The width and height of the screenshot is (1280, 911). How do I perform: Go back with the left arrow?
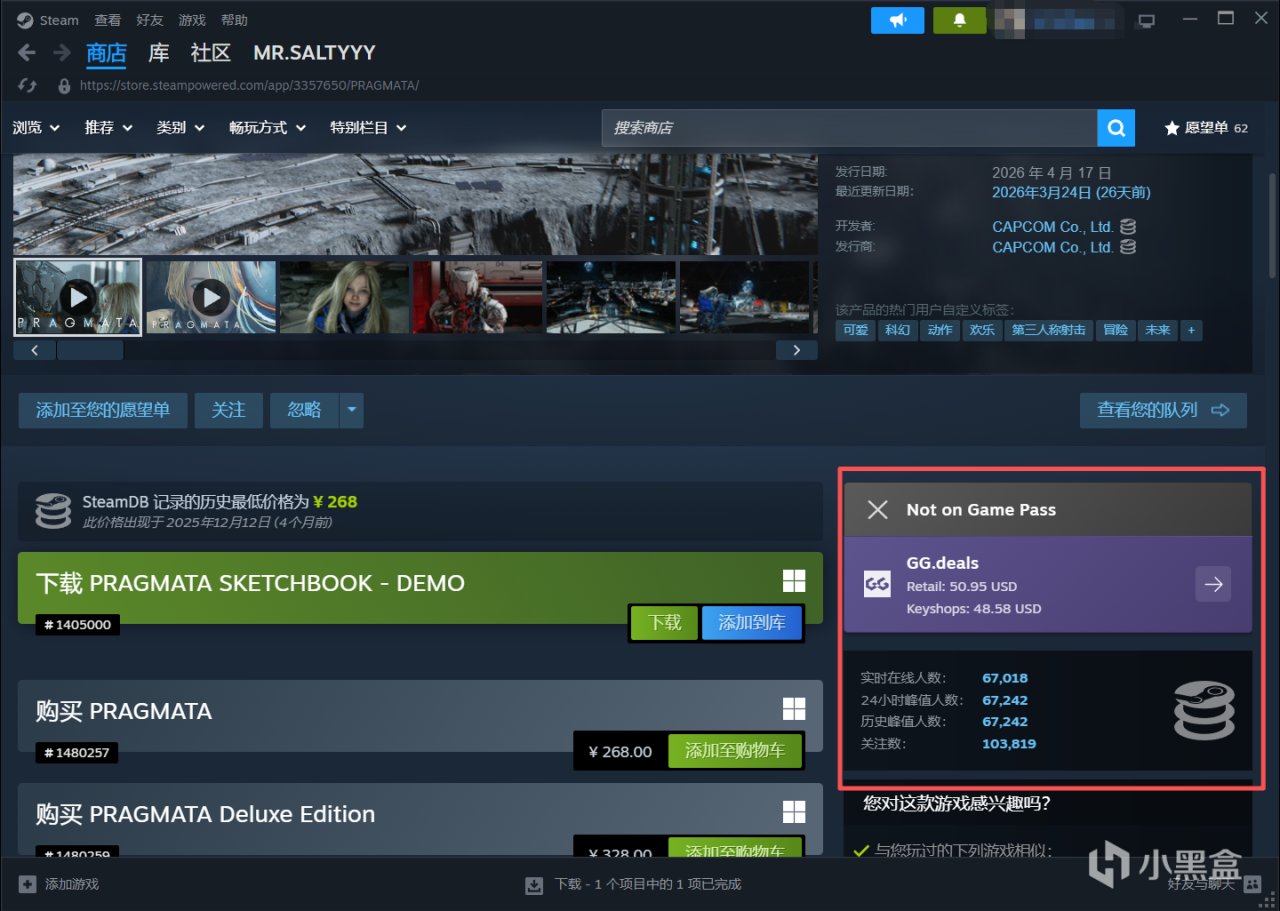pyautogui.click(x=27, y=53)
